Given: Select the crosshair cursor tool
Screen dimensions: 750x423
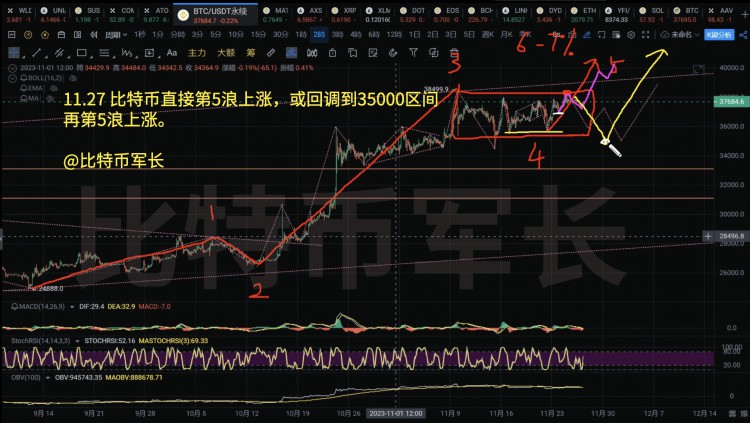Looking at the screenshot, I should coord(14,53).
